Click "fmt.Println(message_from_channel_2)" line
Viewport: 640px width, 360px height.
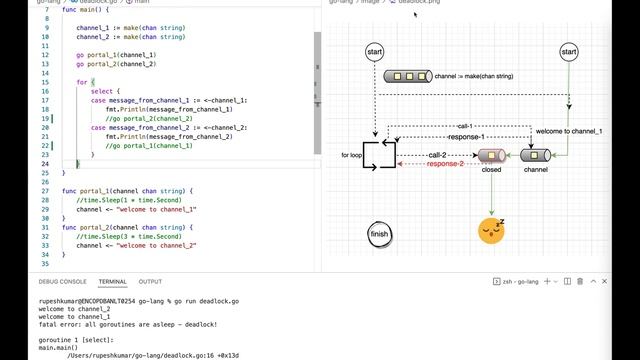(169, 137)
